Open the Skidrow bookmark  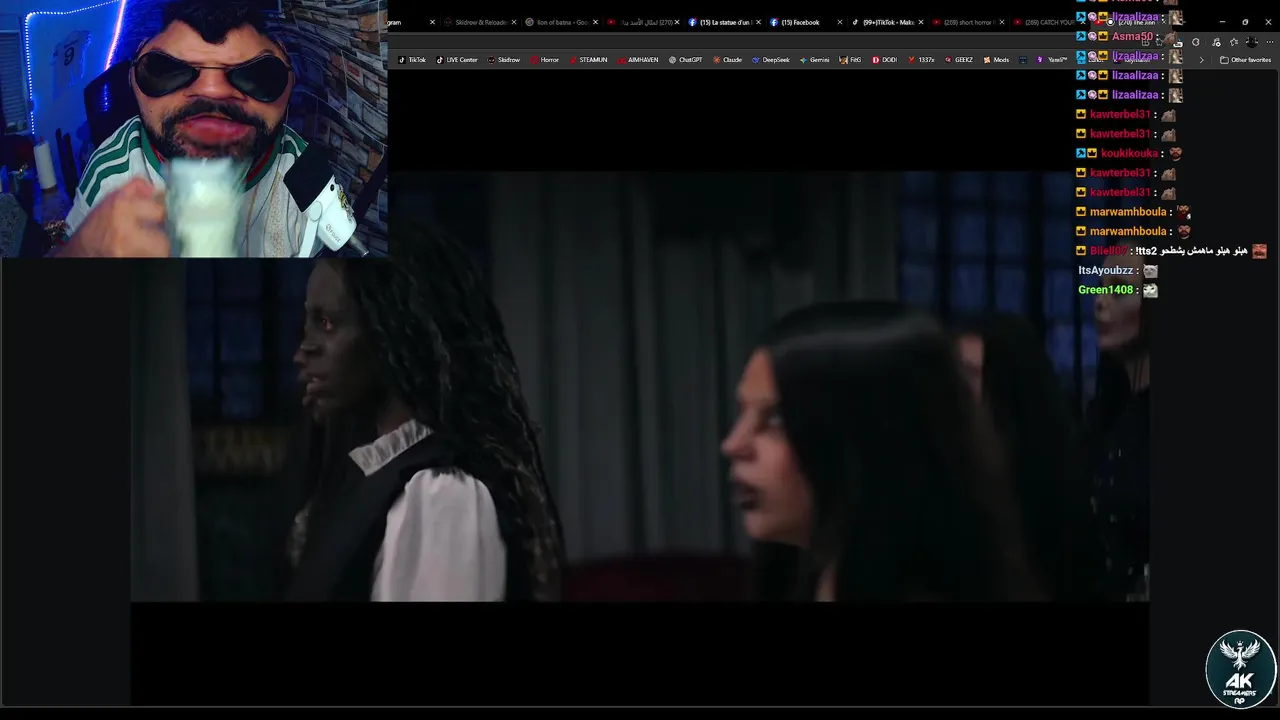point(504,60)
